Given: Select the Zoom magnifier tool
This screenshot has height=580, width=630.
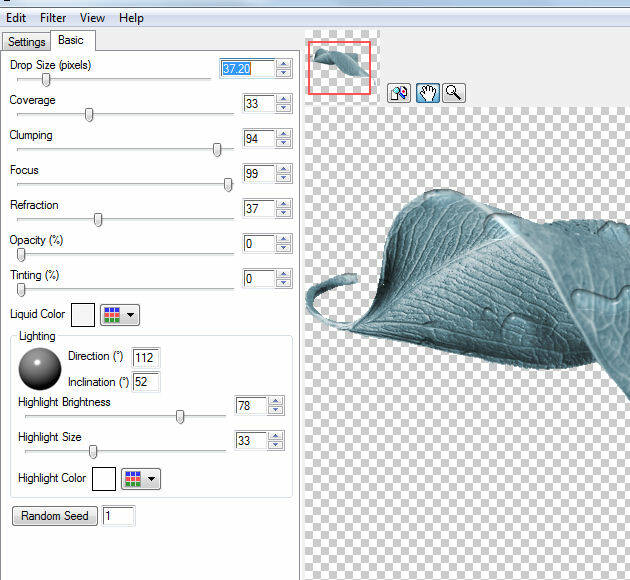Looking at the screenshot, I should [454, 93].
